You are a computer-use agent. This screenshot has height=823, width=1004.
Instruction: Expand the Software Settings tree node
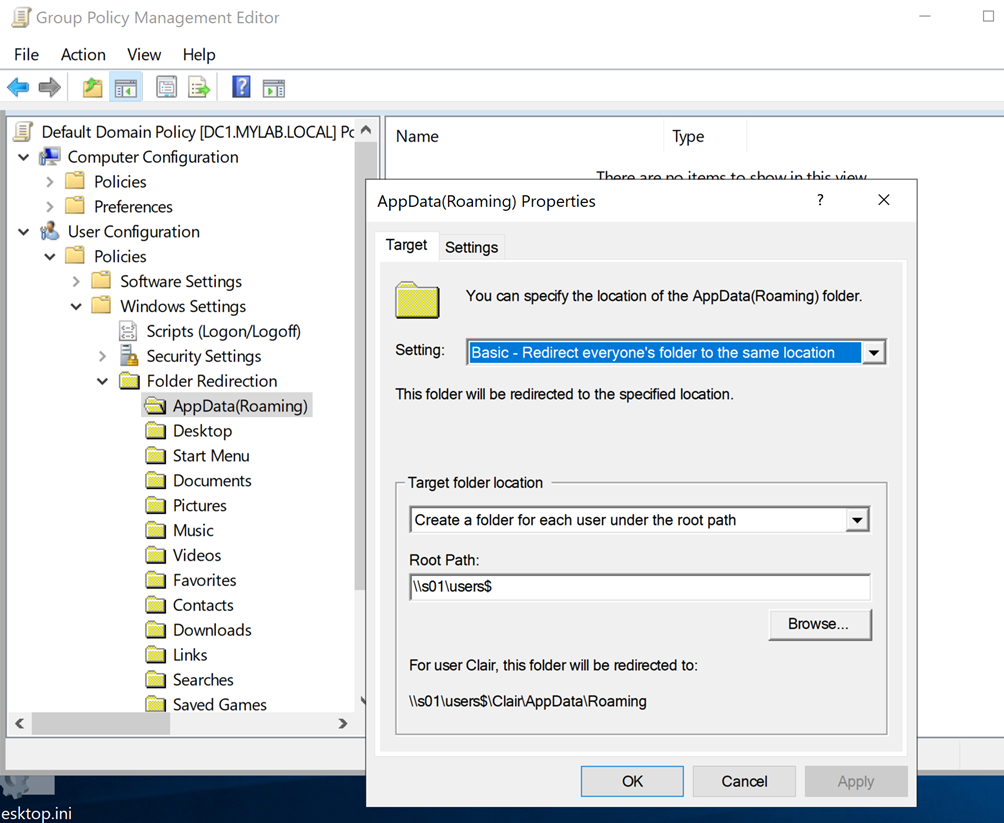(77, 282)
